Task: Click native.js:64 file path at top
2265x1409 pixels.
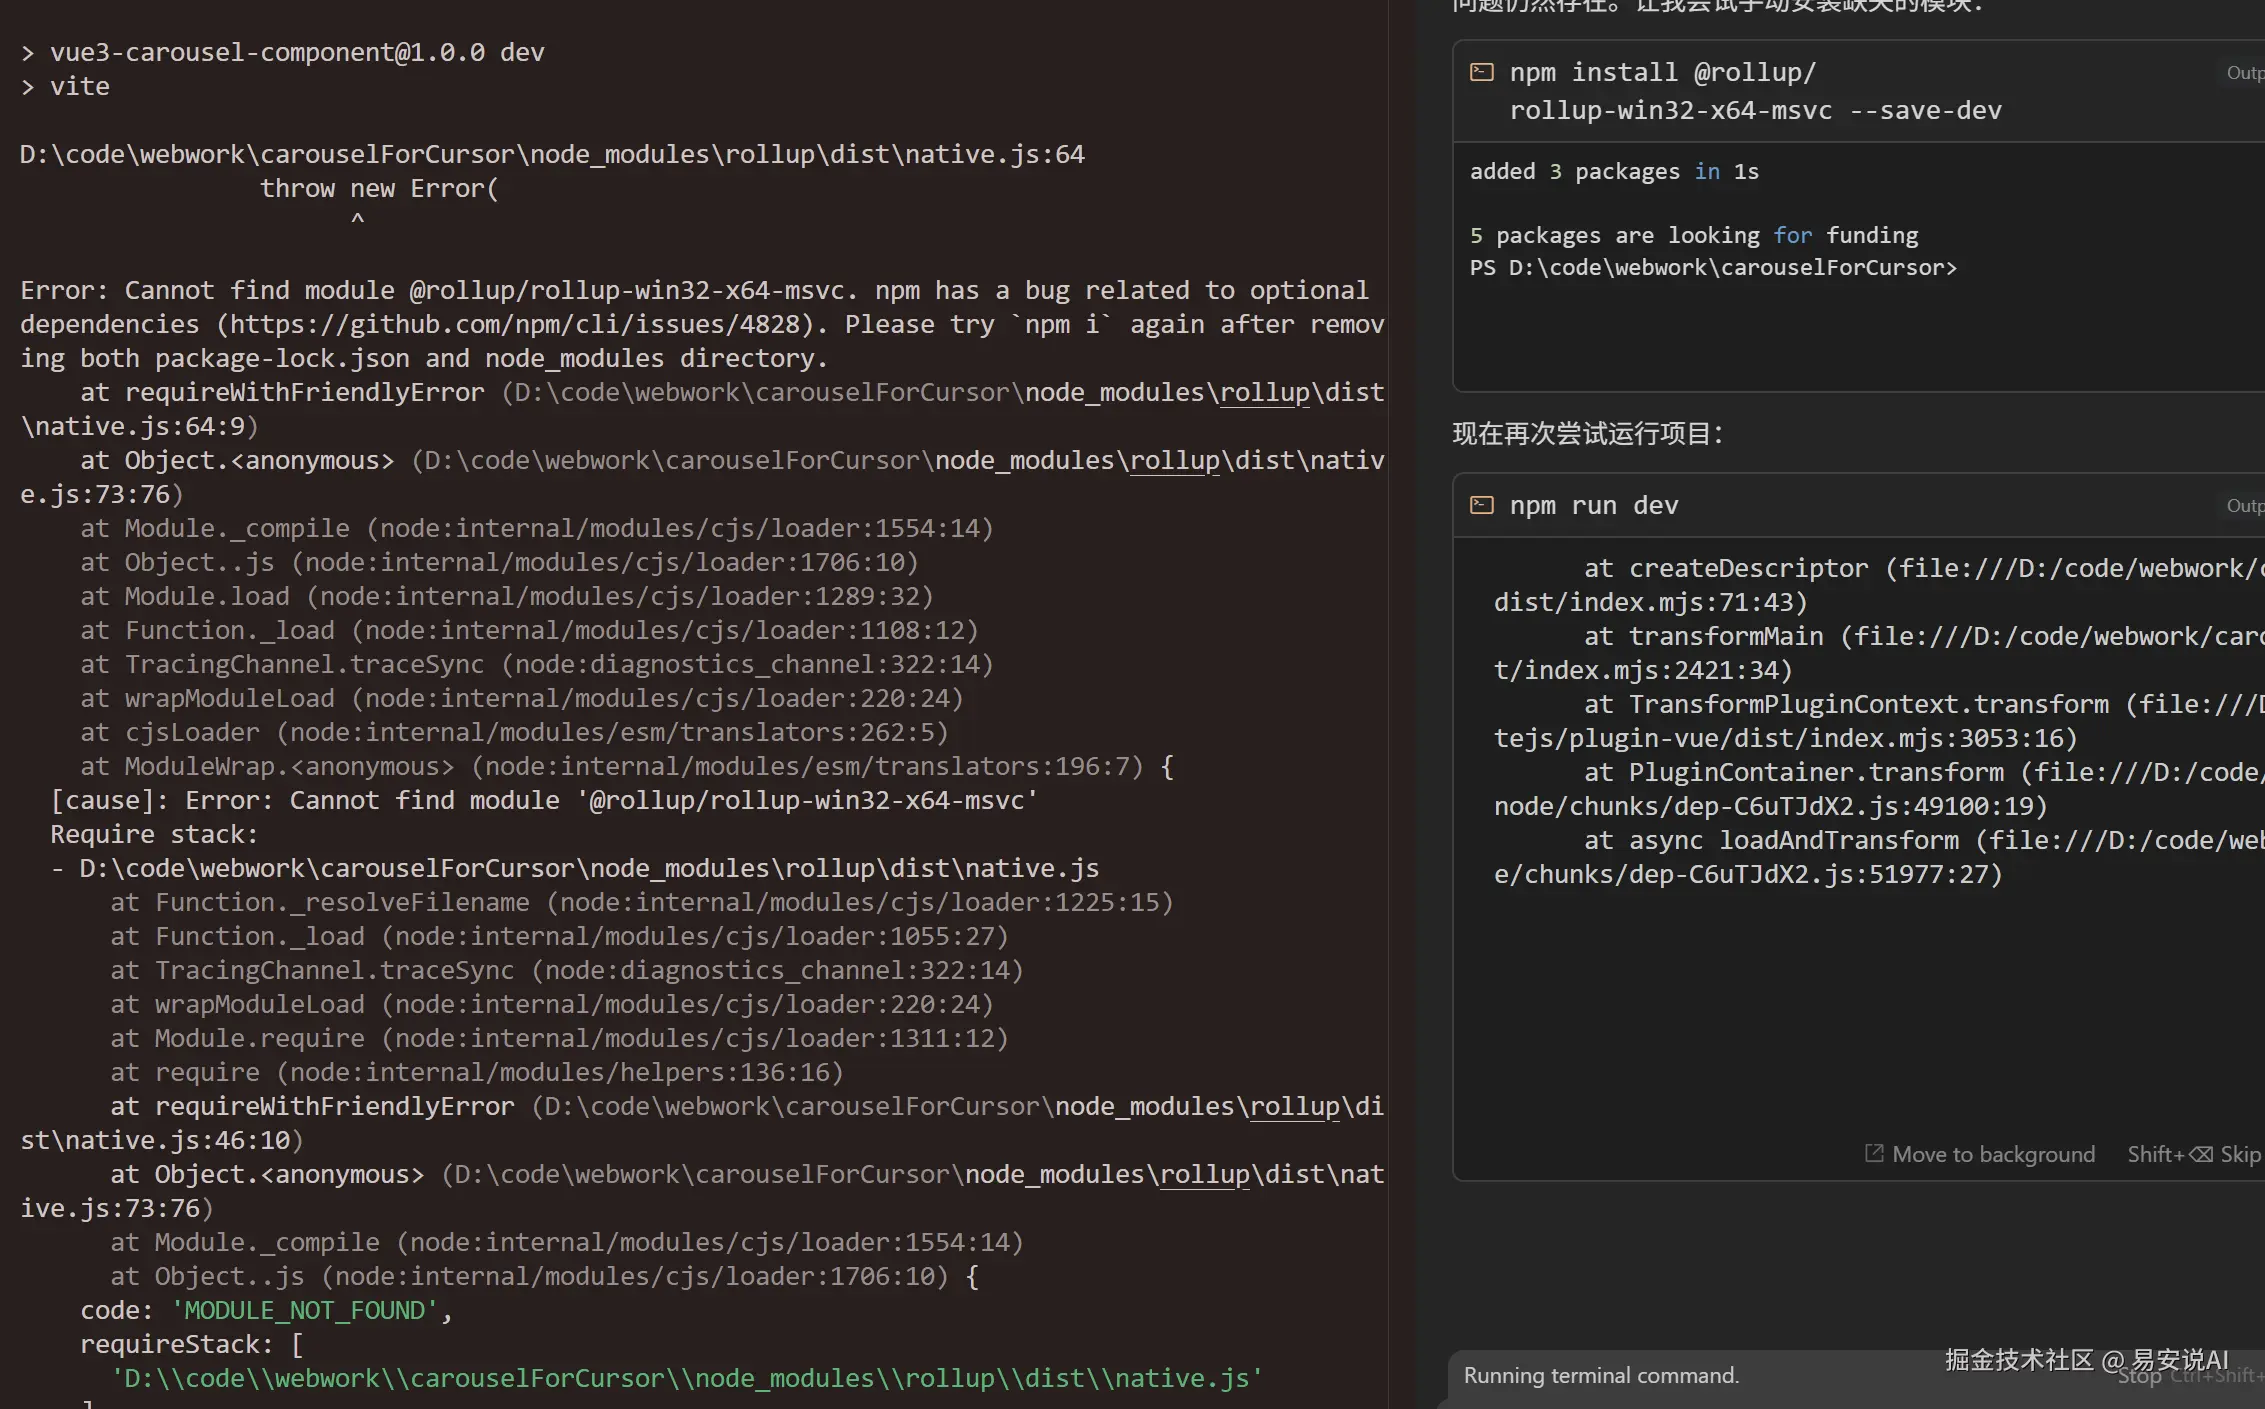Action: [x=551, y=154]
